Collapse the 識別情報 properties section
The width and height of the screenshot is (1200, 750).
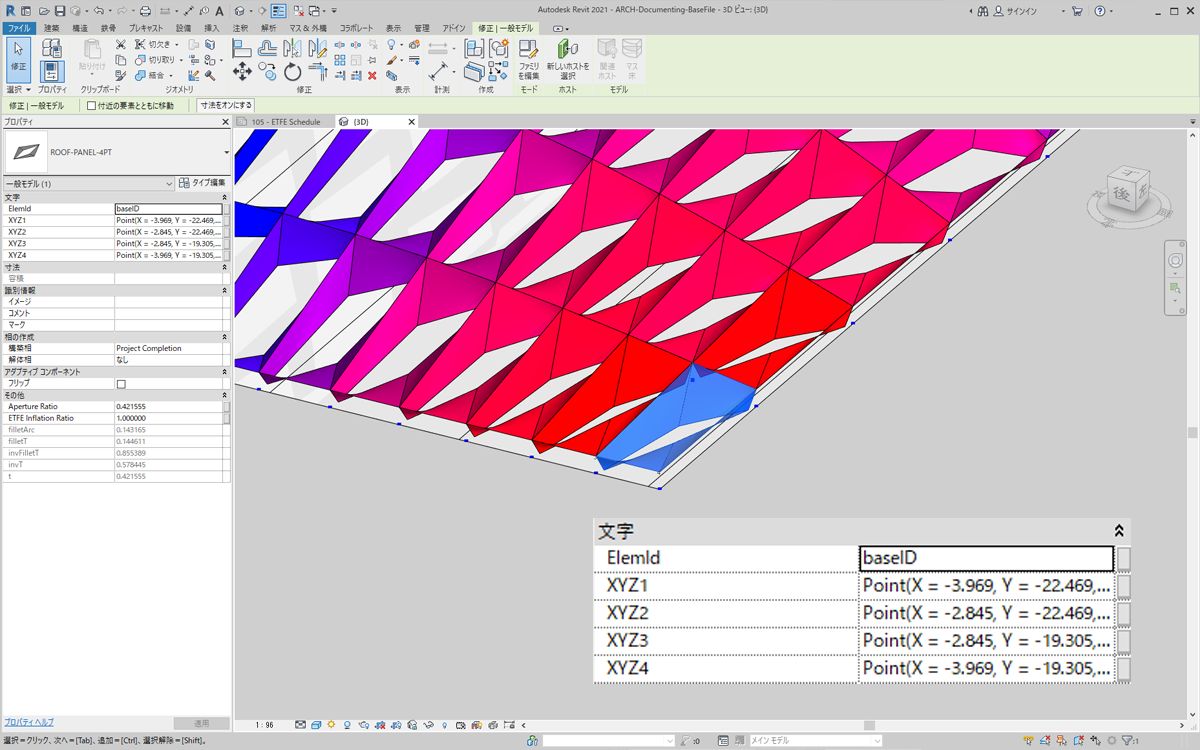[x=224, y=290]
